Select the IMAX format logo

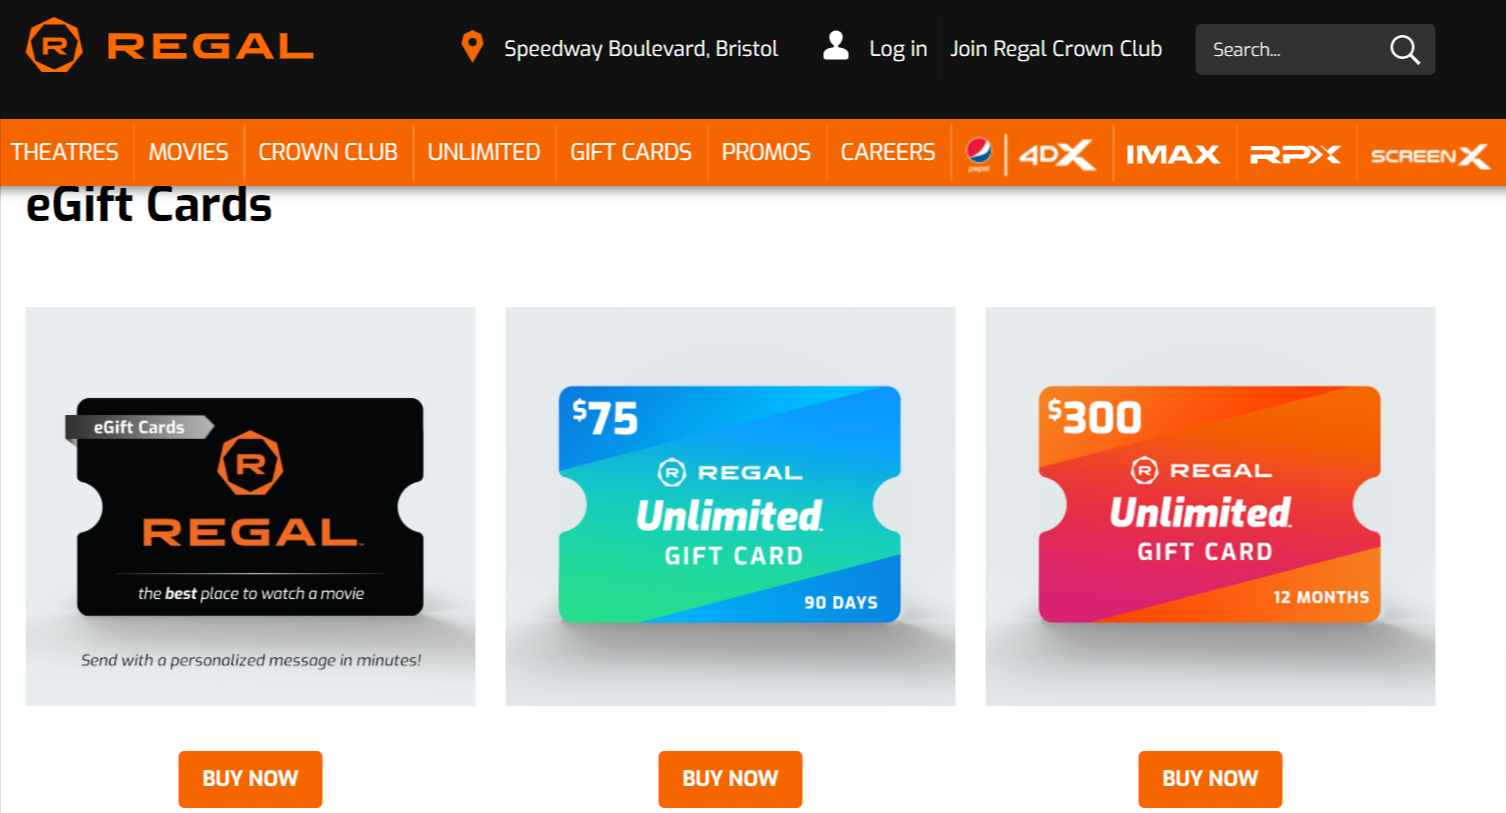(1173, 154)
